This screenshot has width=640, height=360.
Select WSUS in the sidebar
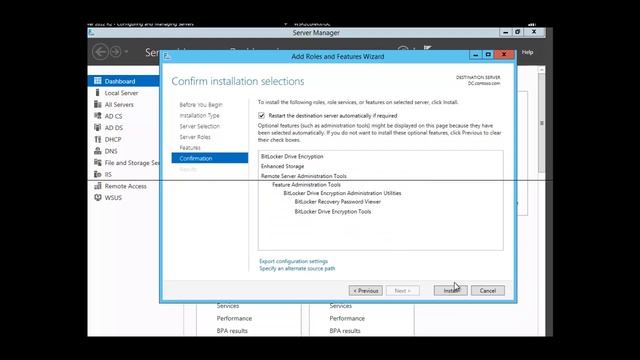[x=113, y=198]
